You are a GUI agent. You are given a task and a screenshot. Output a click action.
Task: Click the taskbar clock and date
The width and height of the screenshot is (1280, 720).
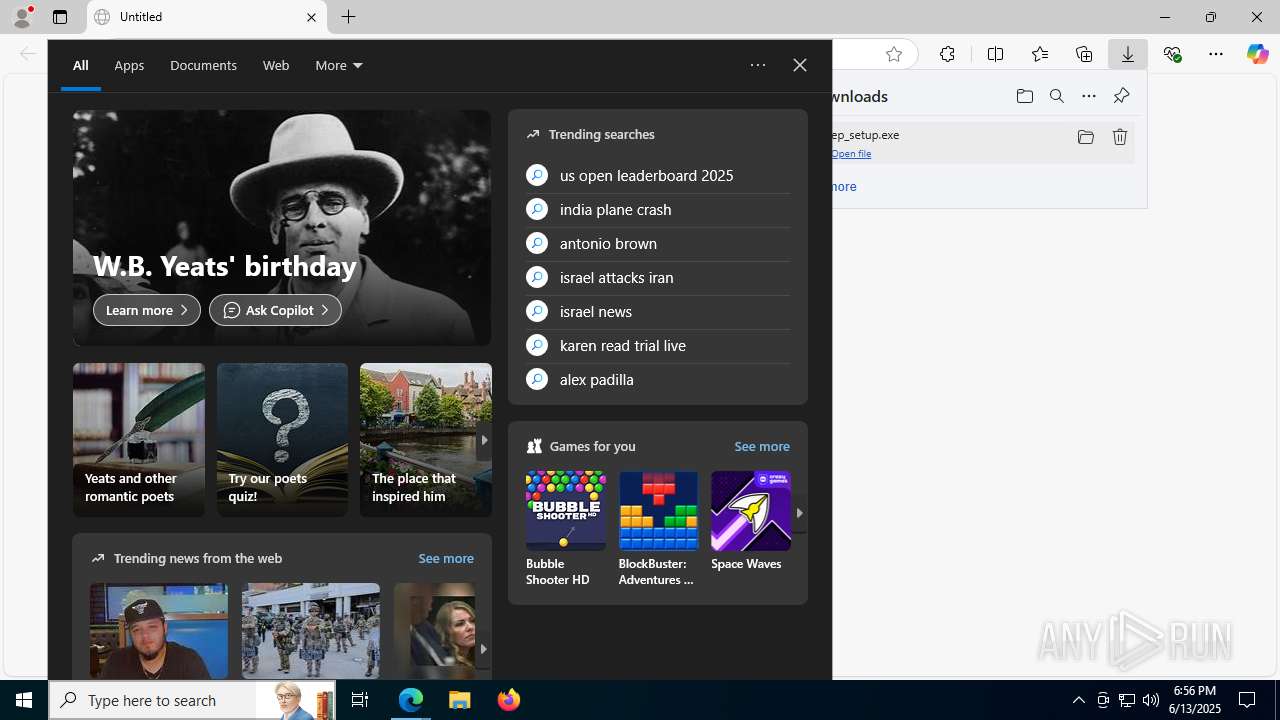(1196, 700)
